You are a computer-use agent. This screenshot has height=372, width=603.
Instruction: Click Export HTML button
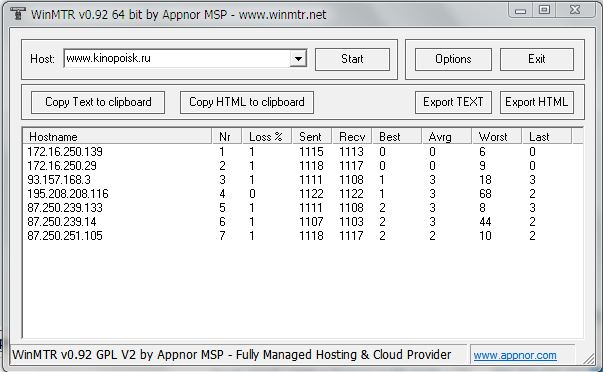click(x=537, y=102)
